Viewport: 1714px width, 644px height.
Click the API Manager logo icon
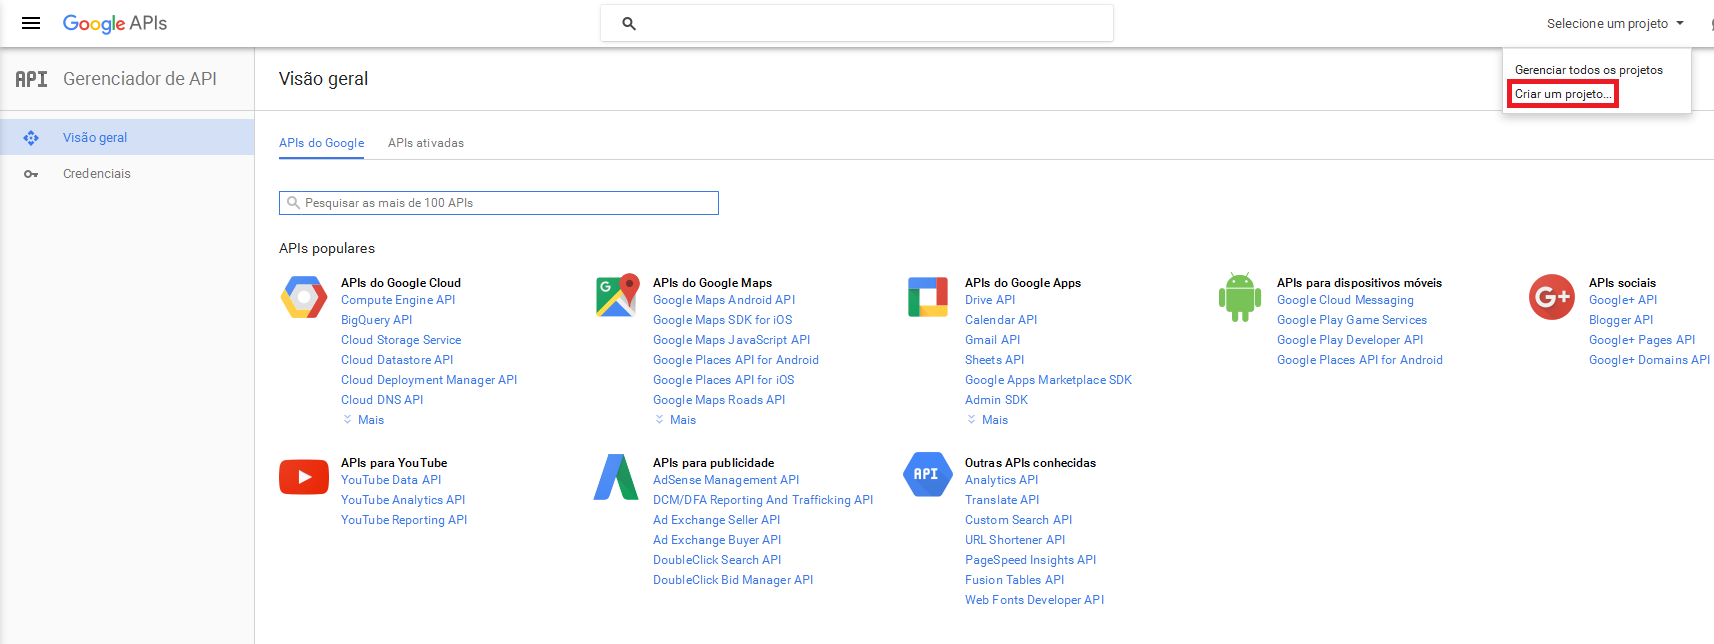tap(31, 79)
